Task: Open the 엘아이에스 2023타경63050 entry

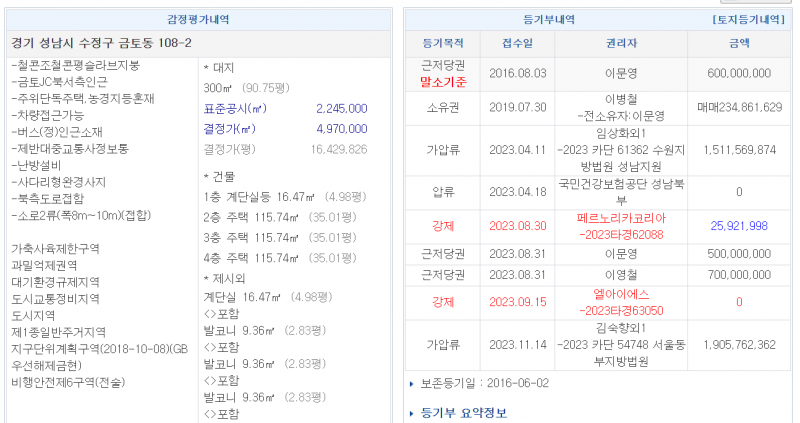Action: click(x=621, y=301)
